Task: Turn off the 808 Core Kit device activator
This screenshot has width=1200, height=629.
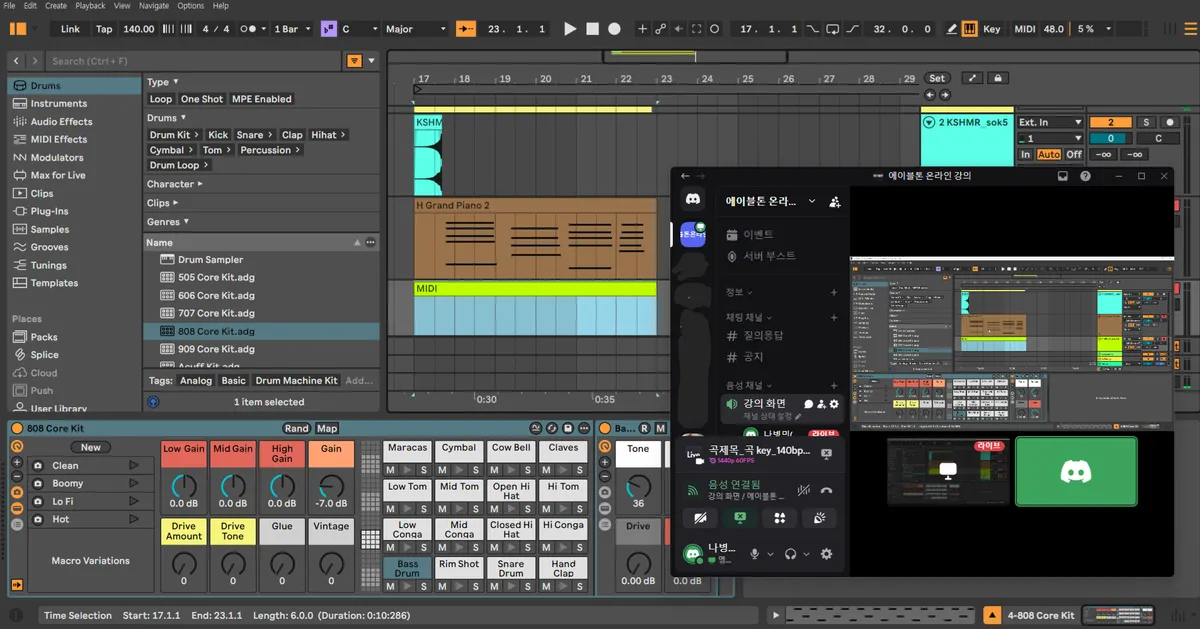Action: (18, 428)
